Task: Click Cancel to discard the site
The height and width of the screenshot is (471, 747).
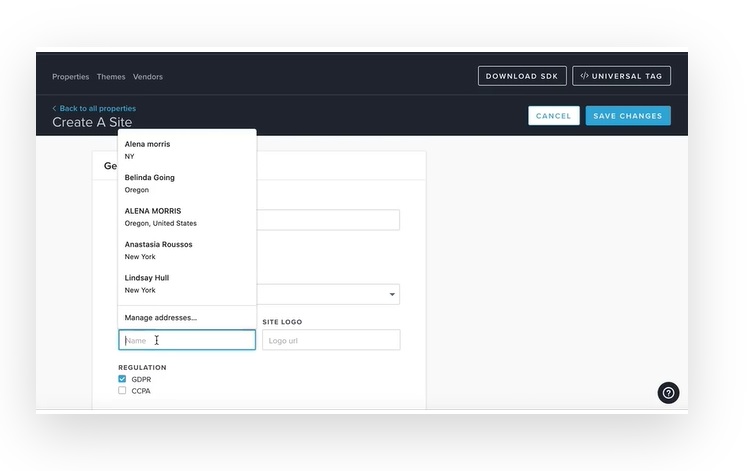Action: pyautogui.click(x=553, y=116)
